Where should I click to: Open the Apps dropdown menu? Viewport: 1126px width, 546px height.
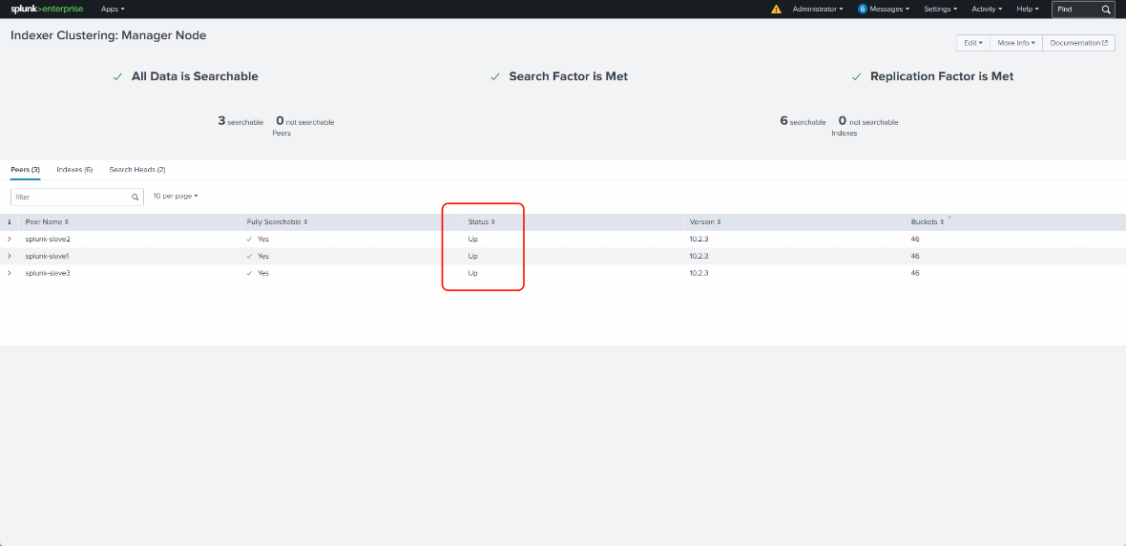point(113,9)
